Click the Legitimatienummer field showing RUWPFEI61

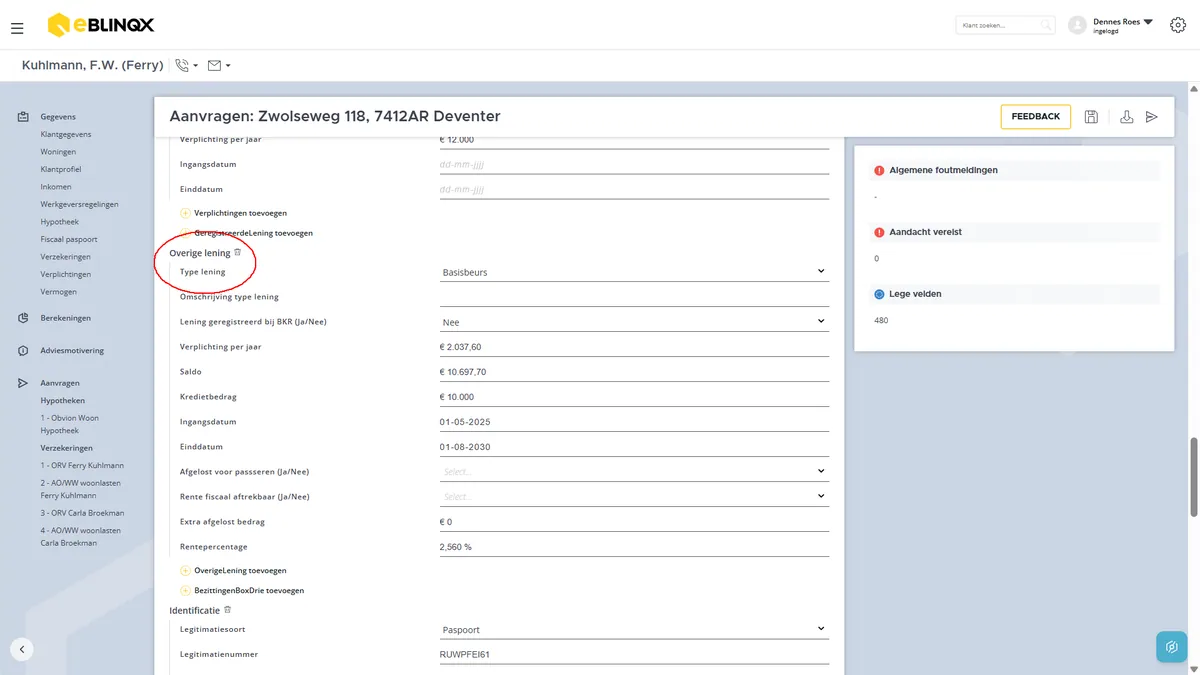[634, 655]
